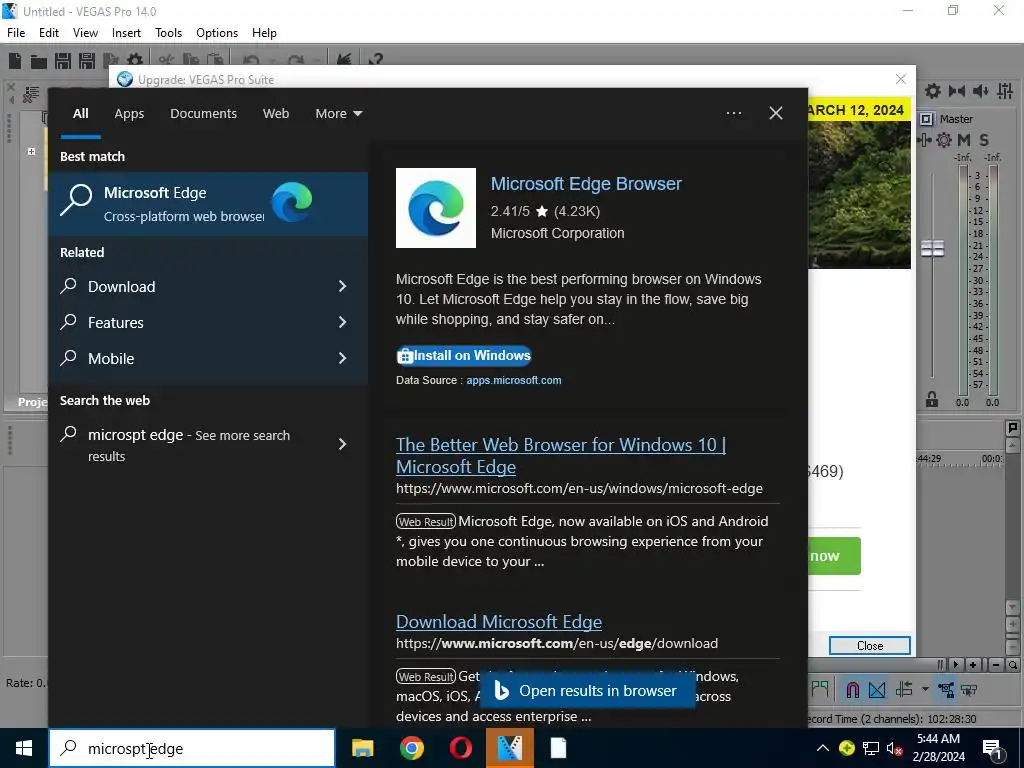Image resolution: width=1024 pixels, height=768 pixels.
Task: Toggle the fader lock channels icon
Action: [932, 399]
